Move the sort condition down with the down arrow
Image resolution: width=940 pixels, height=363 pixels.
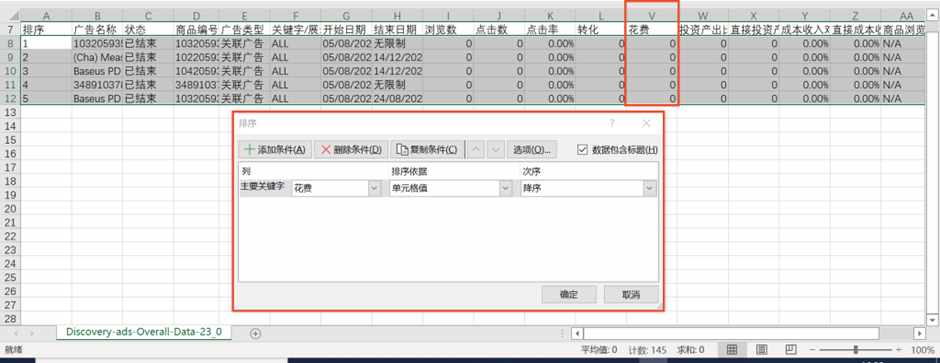click(x=495, y=150)
